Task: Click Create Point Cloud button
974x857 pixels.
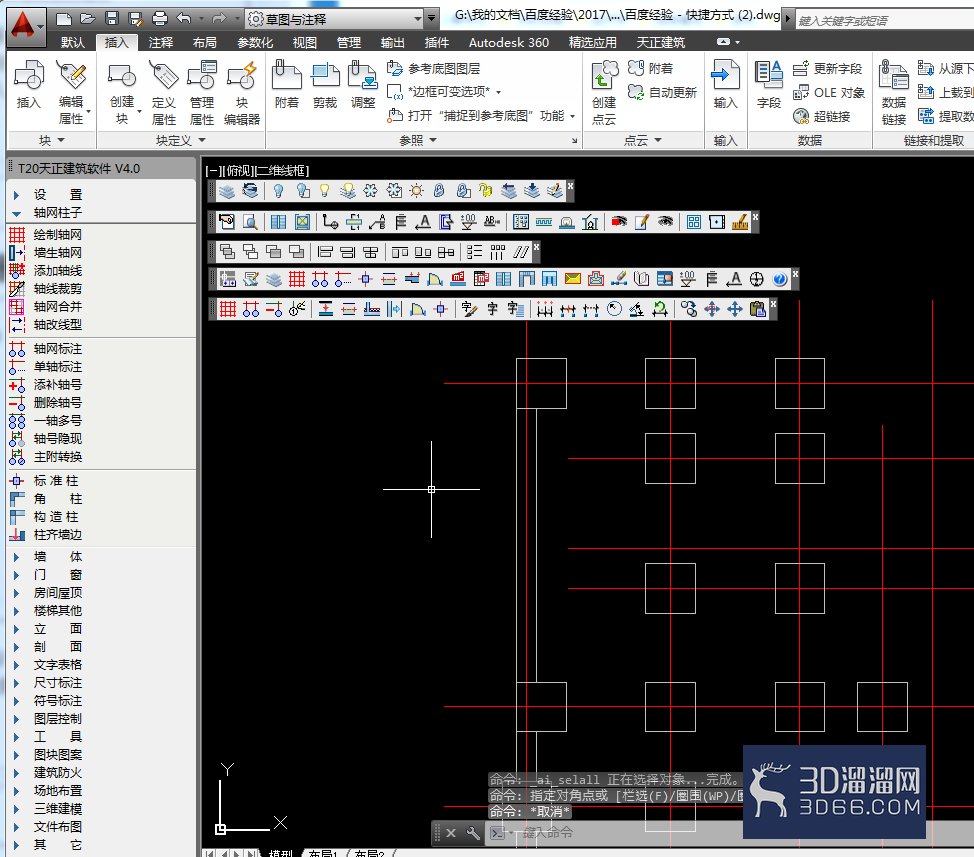Action: [604, 92]
